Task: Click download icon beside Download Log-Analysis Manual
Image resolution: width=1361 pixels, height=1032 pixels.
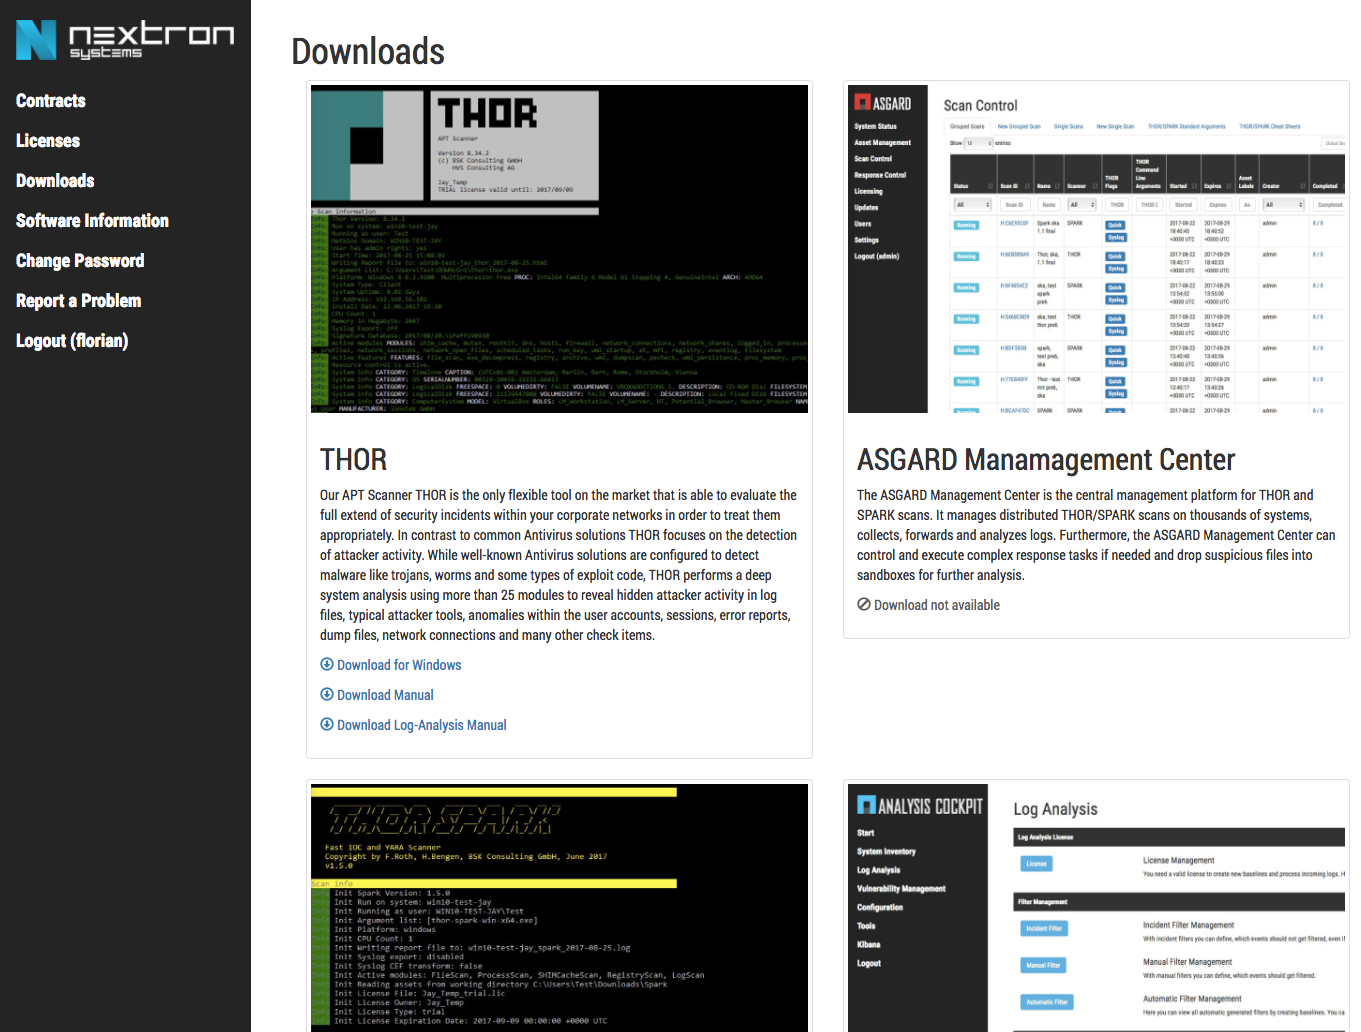Action: tap(326, 725)
